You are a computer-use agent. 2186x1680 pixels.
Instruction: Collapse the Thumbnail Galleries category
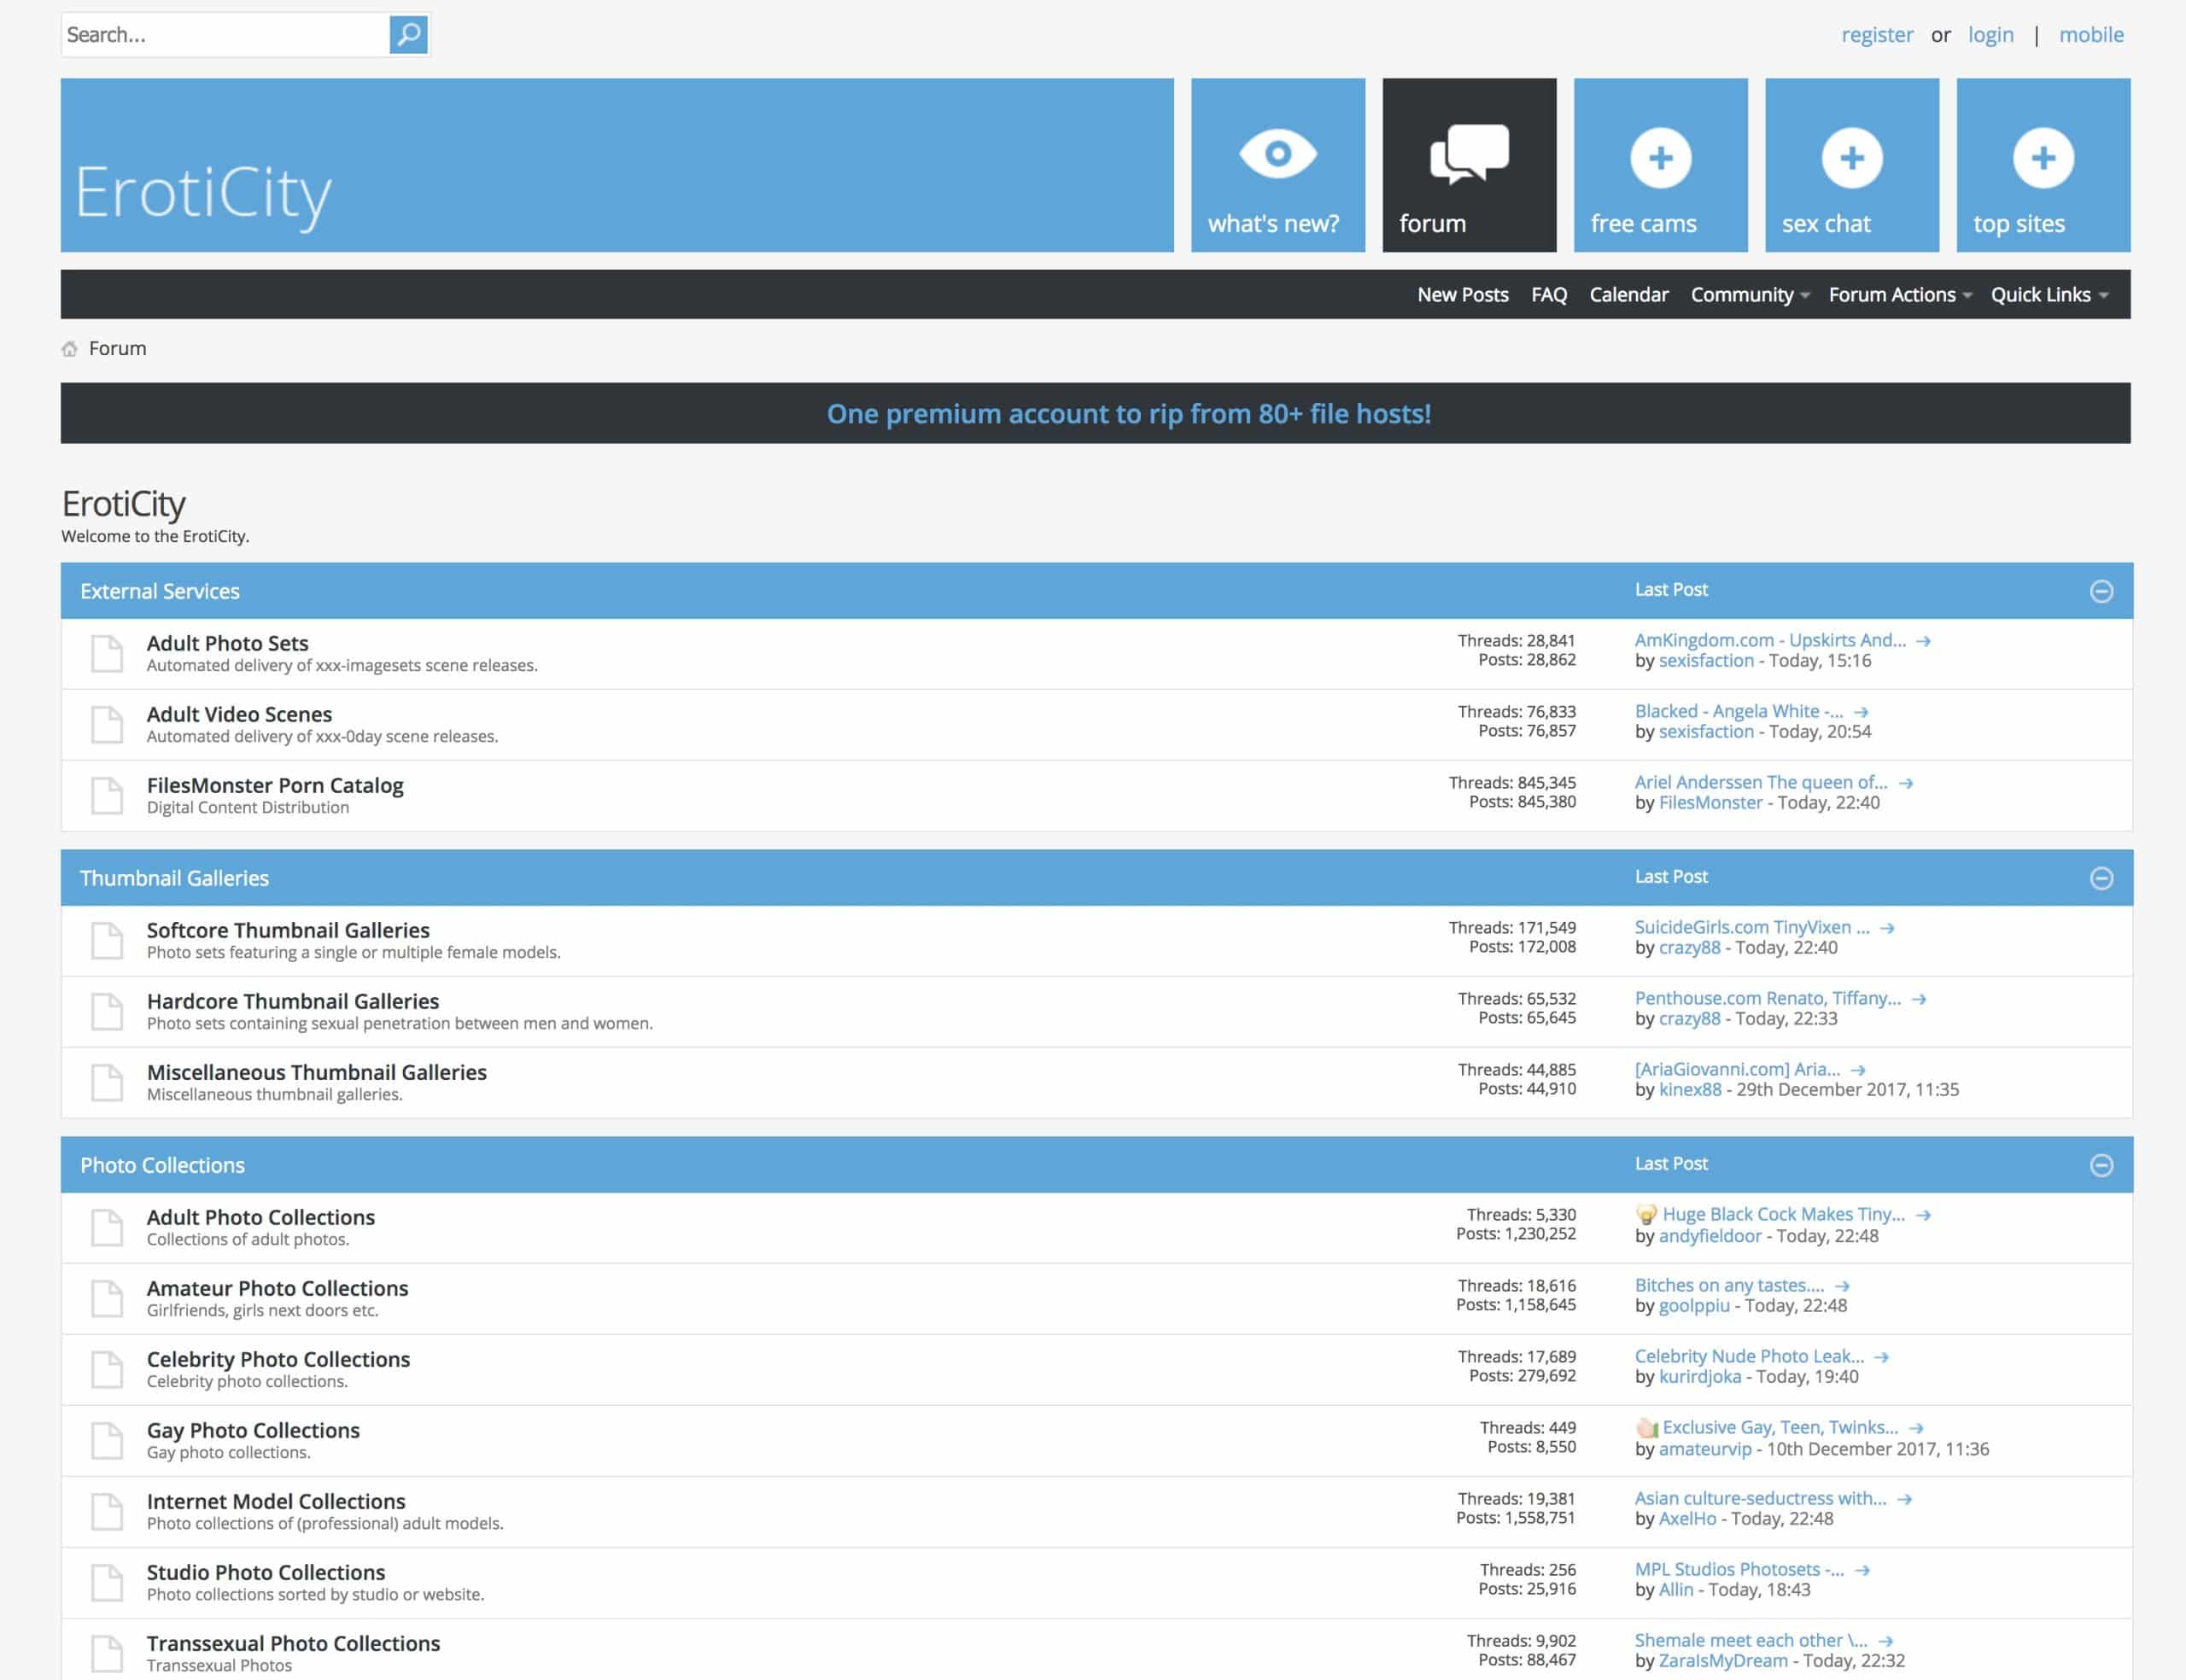coord(2101,878)
